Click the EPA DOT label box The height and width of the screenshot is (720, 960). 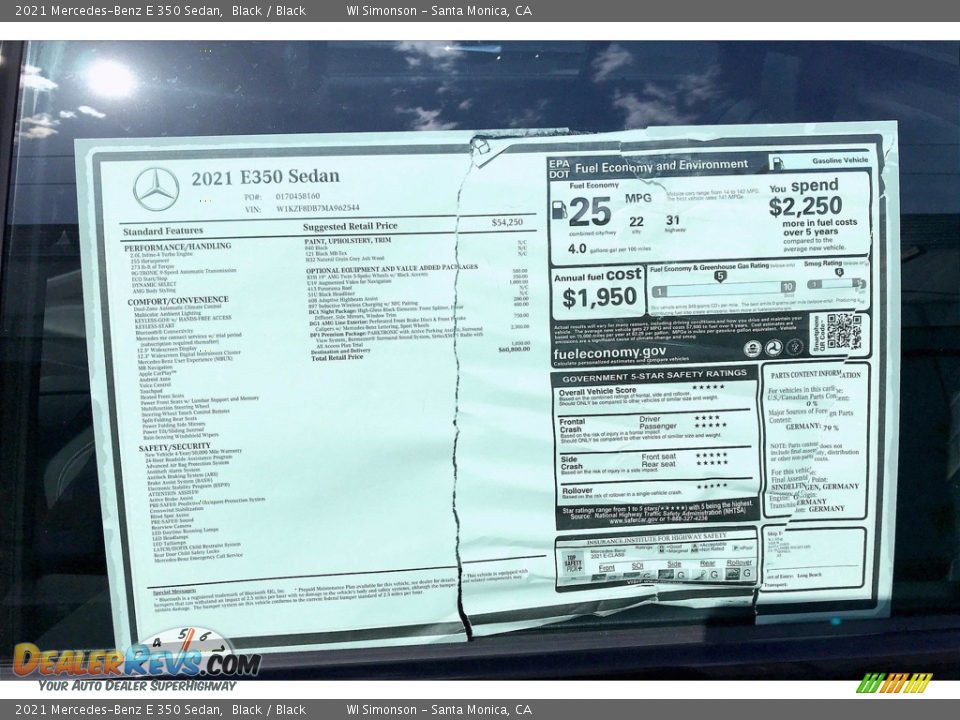click(558, 169)
